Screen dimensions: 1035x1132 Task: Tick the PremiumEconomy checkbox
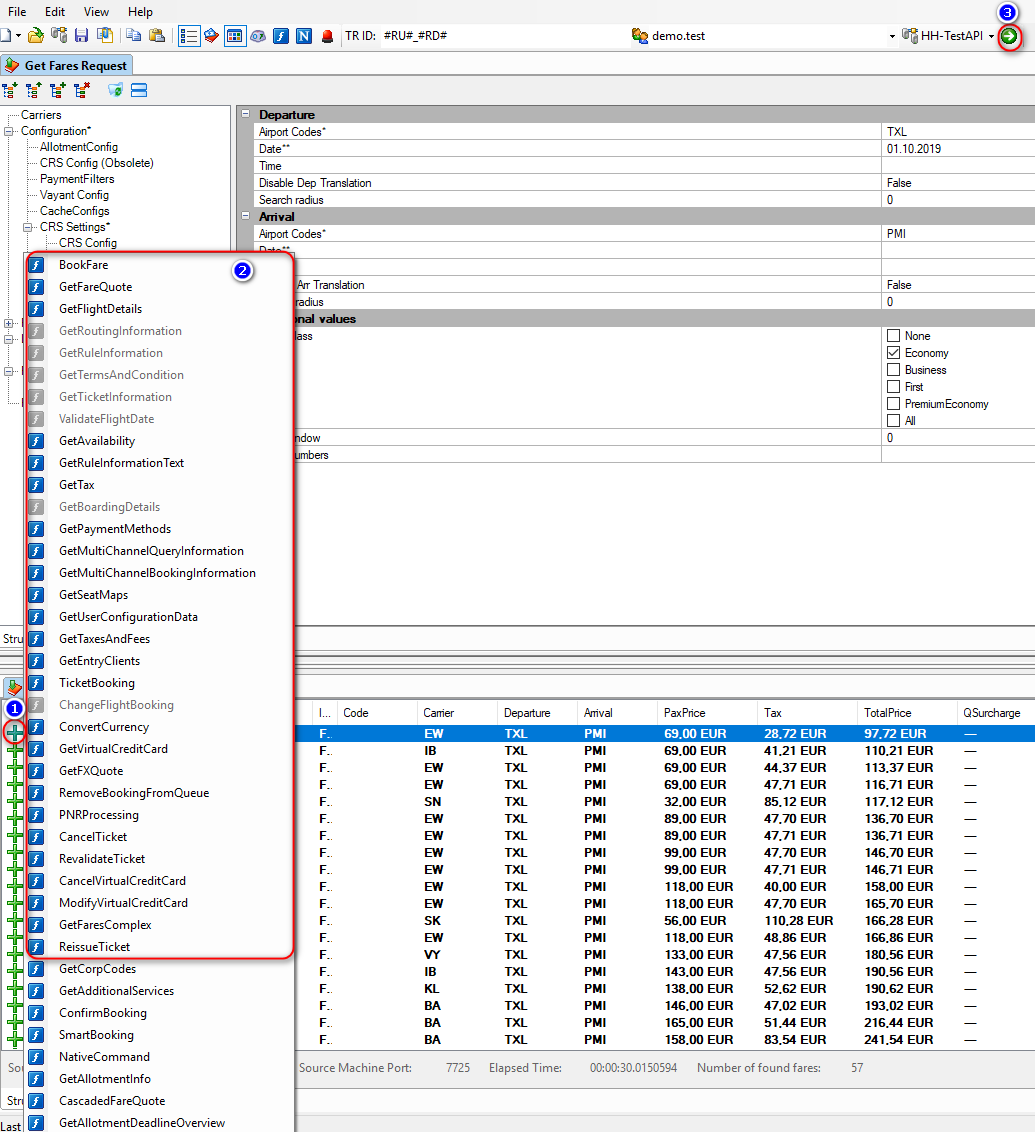click(x=893, y=404)
